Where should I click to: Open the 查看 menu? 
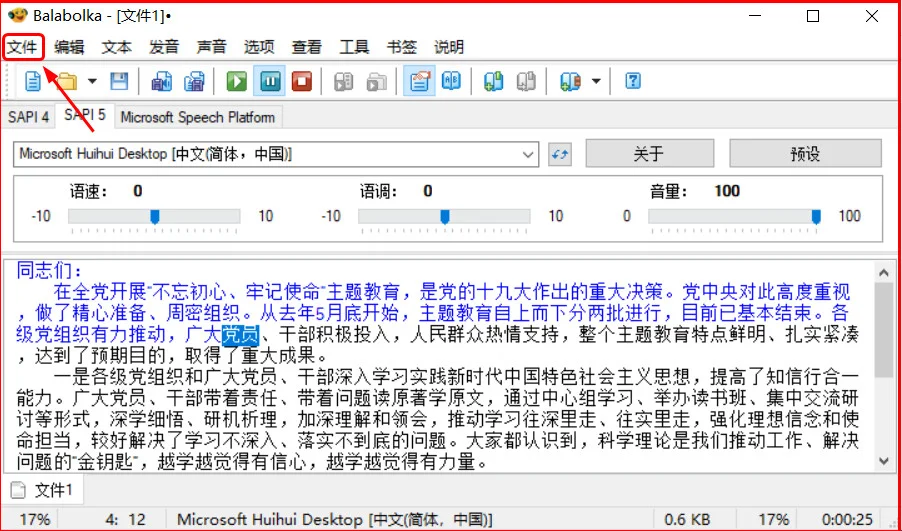point(307,47)
